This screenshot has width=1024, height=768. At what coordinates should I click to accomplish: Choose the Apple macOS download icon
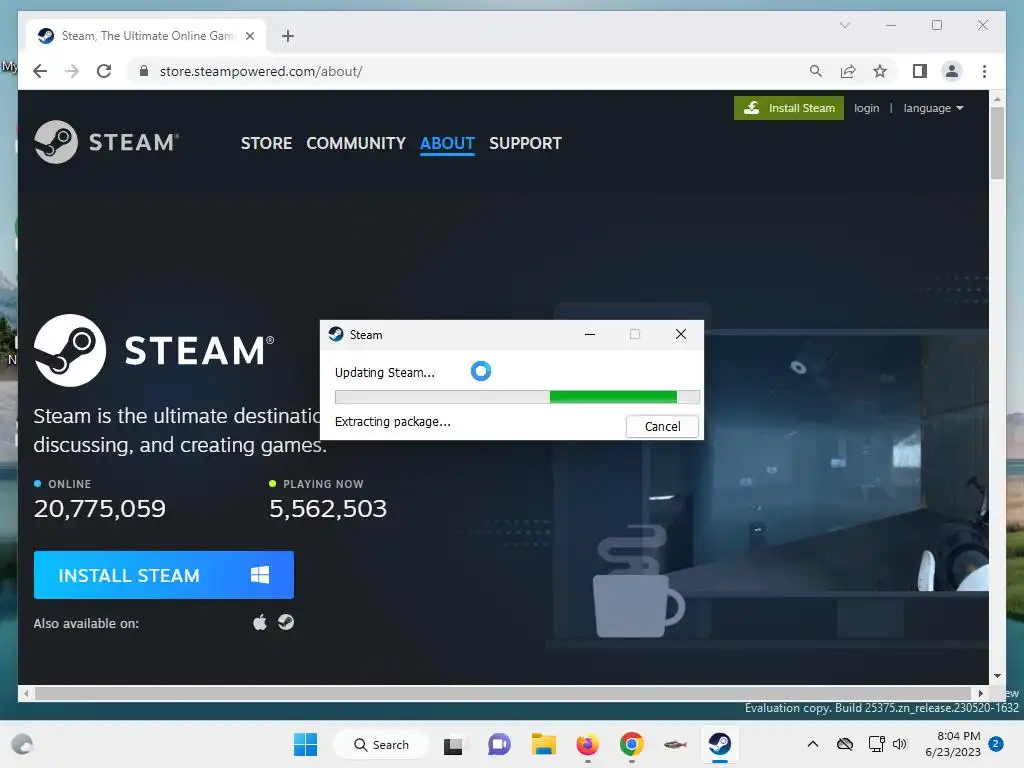pyautogui.click(x=260, y=622)
